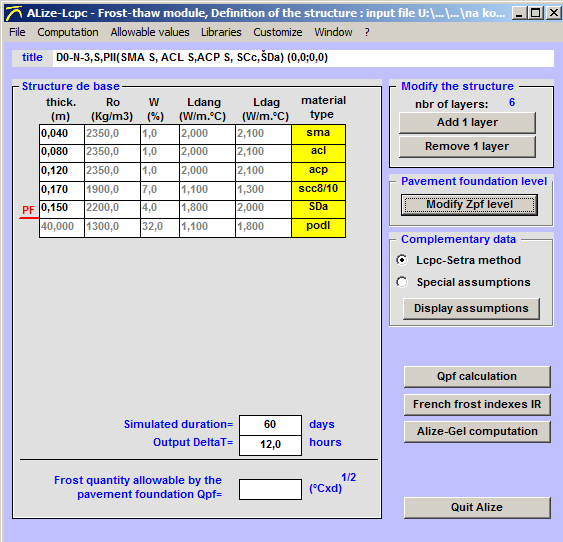
Task: Click the title input field
Action: pyautogui.click(x=303, y=58)
